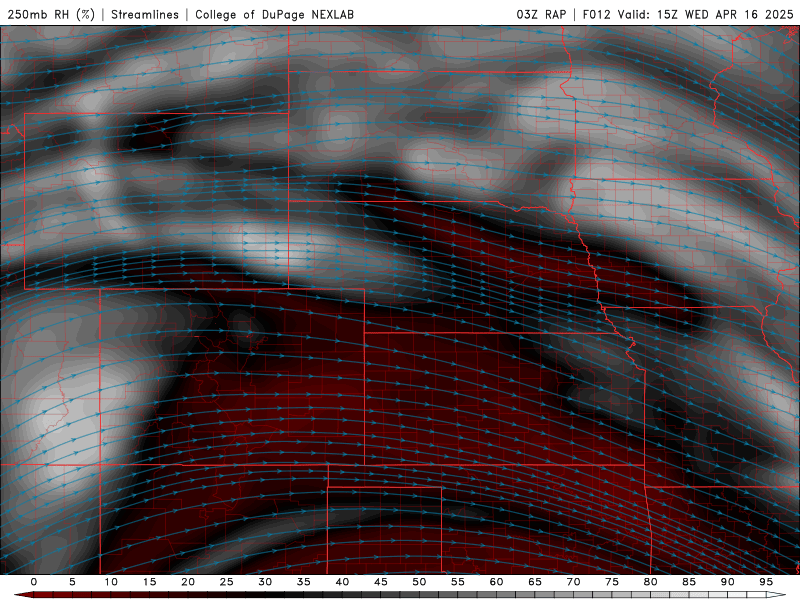Click the '55' value on the colorbar
Viewport: 800px width, 600px height.
coord(458,582)
